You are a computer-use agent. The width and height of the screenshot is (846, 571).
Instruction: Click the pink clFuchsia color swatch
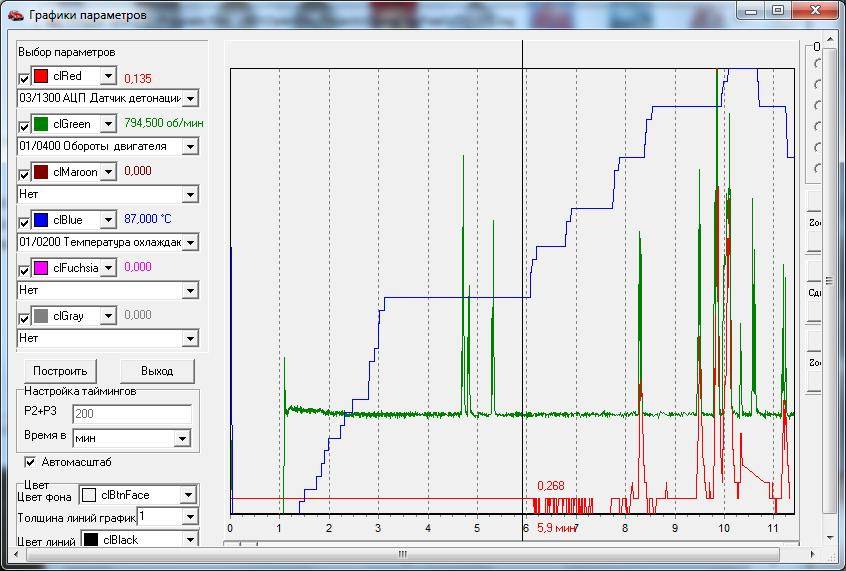pos(41,268)
